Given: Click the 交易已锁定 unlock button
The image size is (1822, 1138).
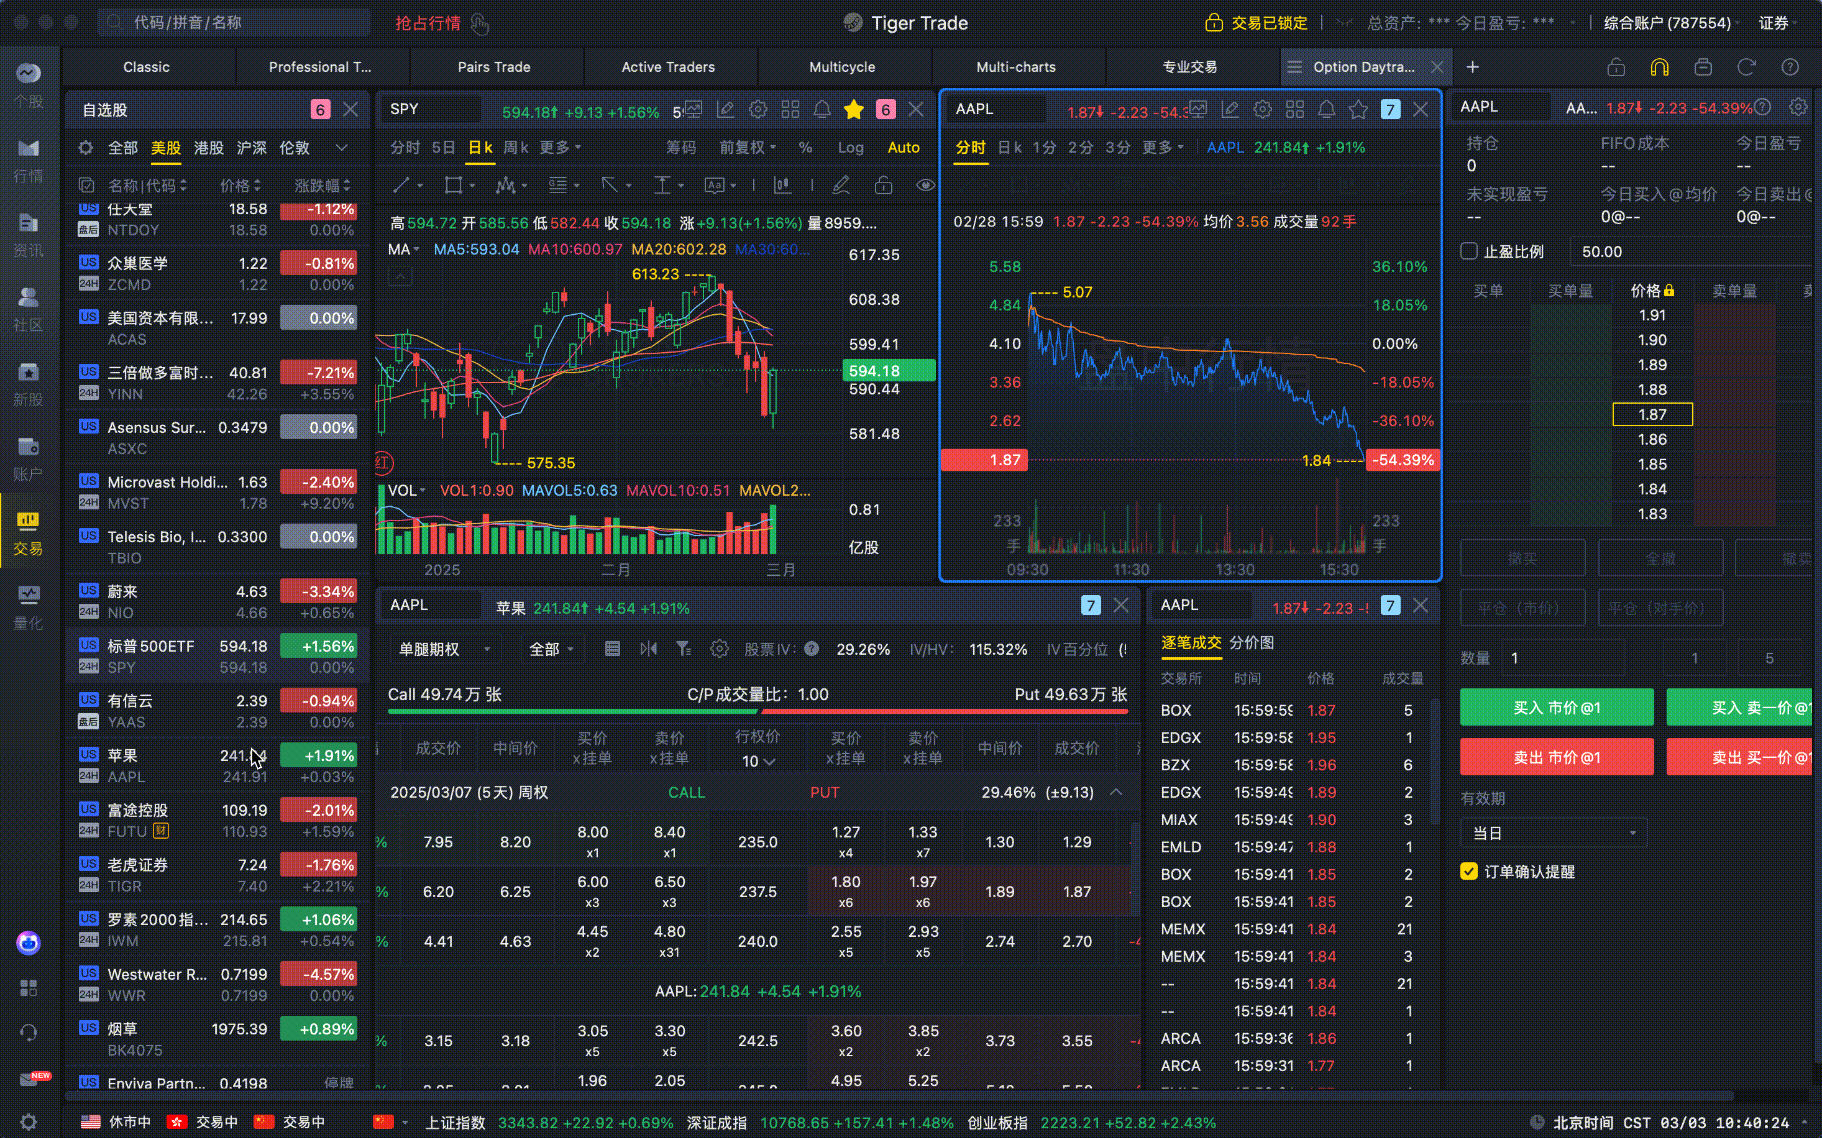Looking at the screenshot, I should coord(1256,22).
